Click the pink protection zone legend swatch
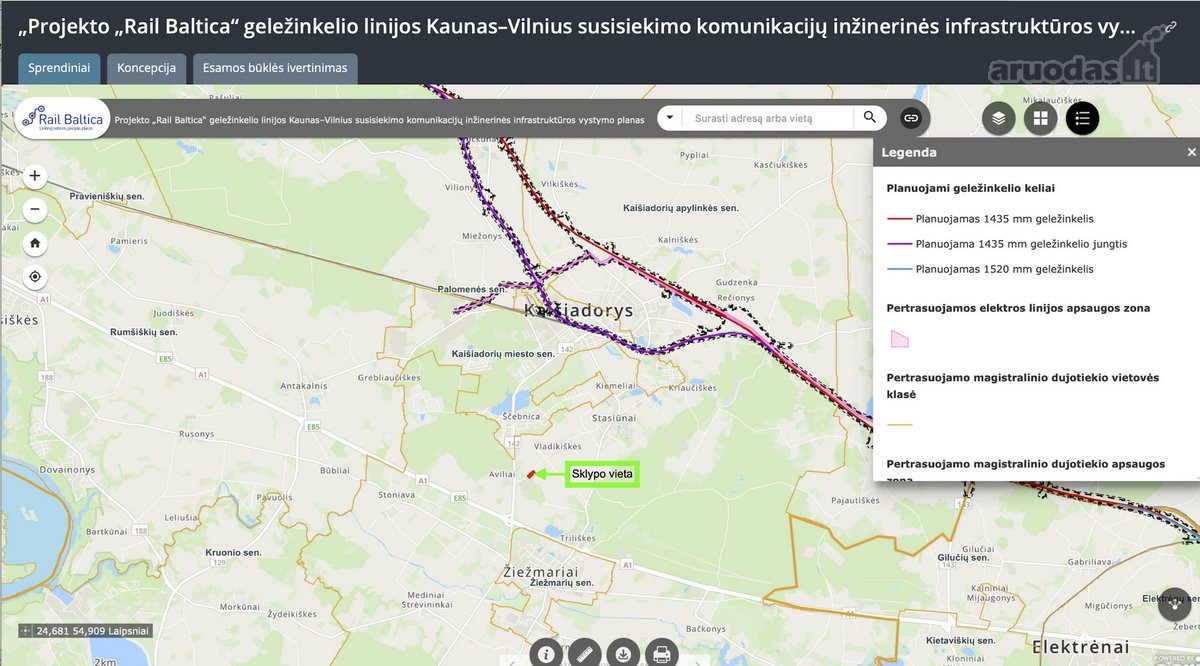Image resolution: width=1200 pixels, height=666 pixels. (900, 338)
